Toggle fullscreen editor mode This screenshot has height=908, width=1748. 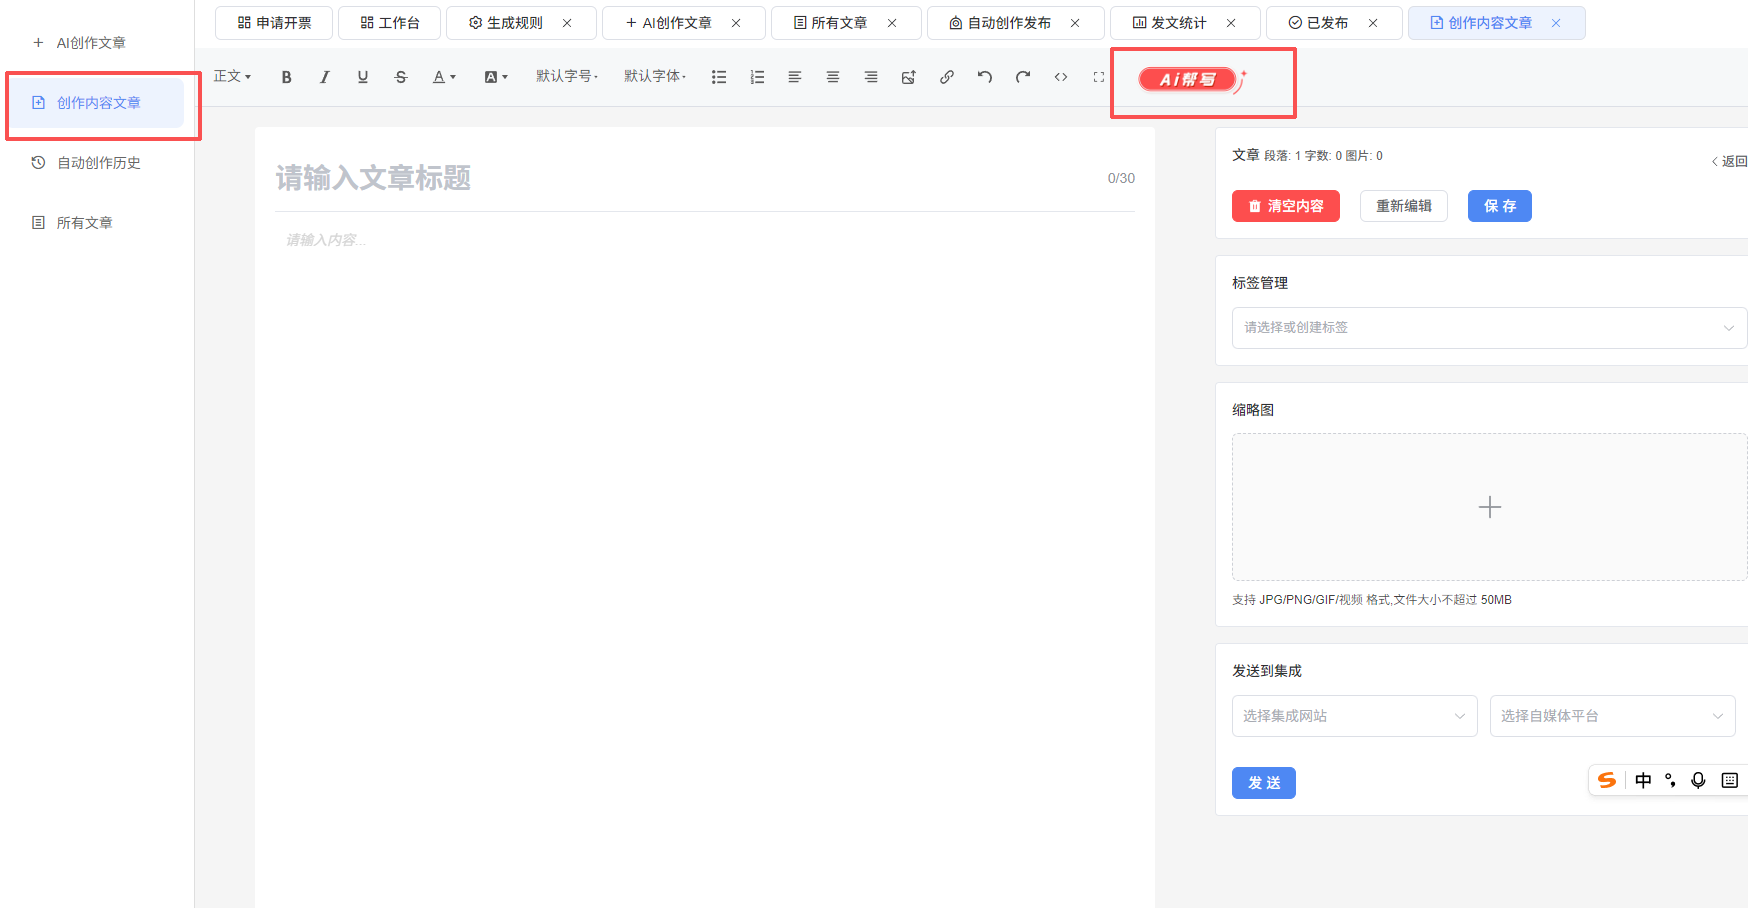coord(1098,77)
